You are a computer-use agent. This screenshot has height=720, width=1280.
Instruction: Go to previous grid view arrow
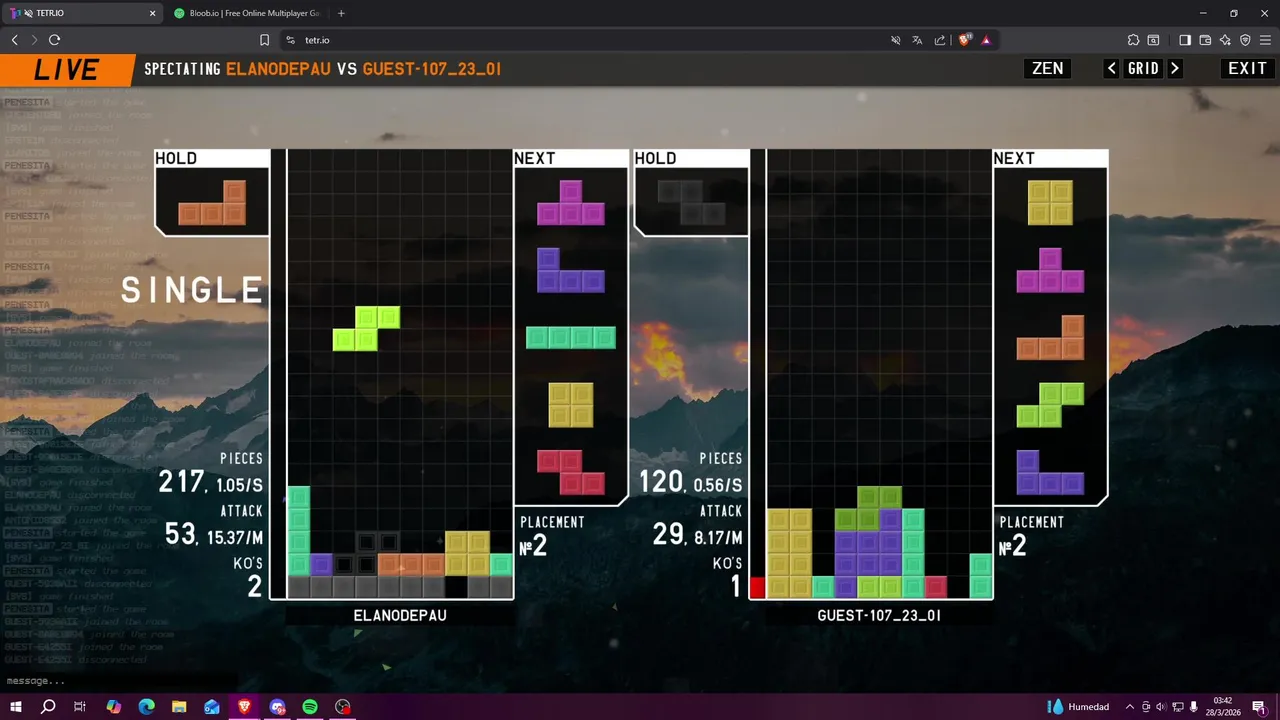pos(1111,69)
